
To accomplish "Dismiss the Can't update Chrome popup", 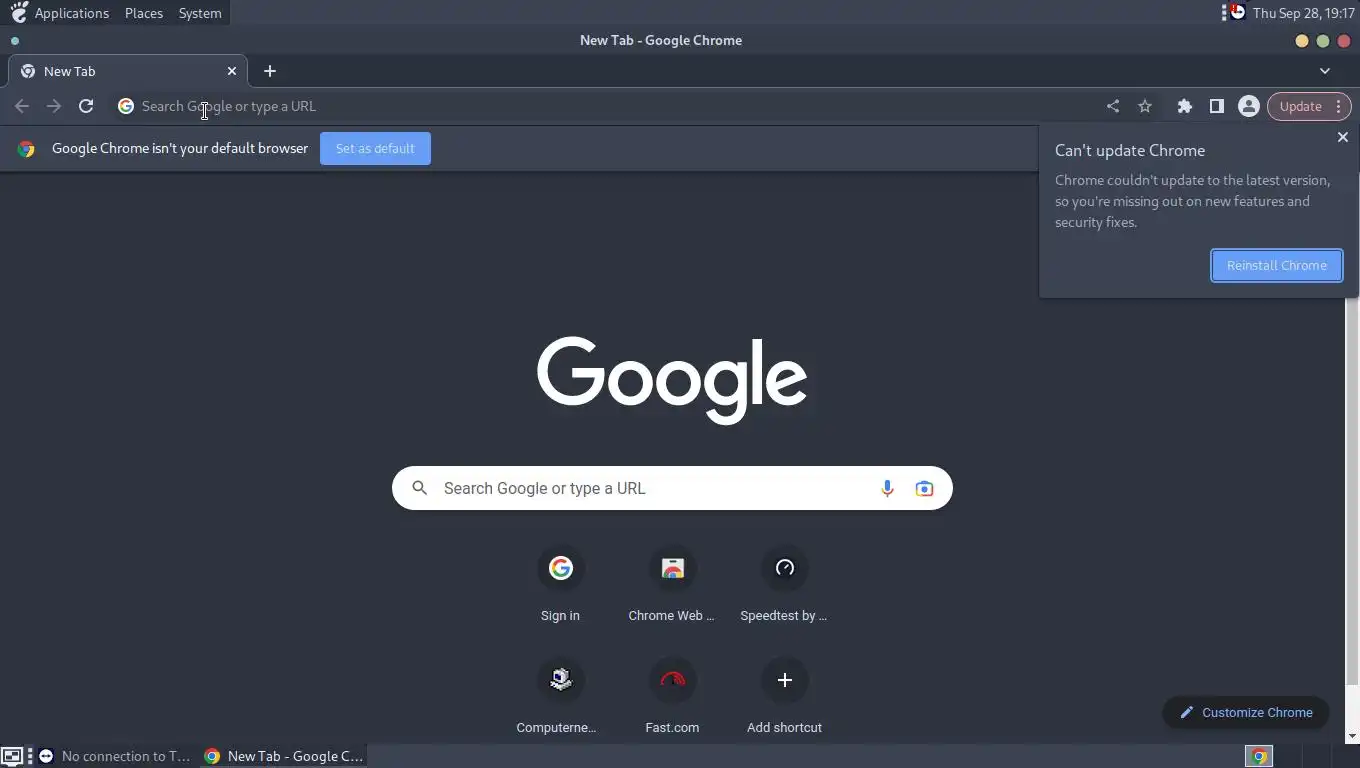I will [1343, 137].
